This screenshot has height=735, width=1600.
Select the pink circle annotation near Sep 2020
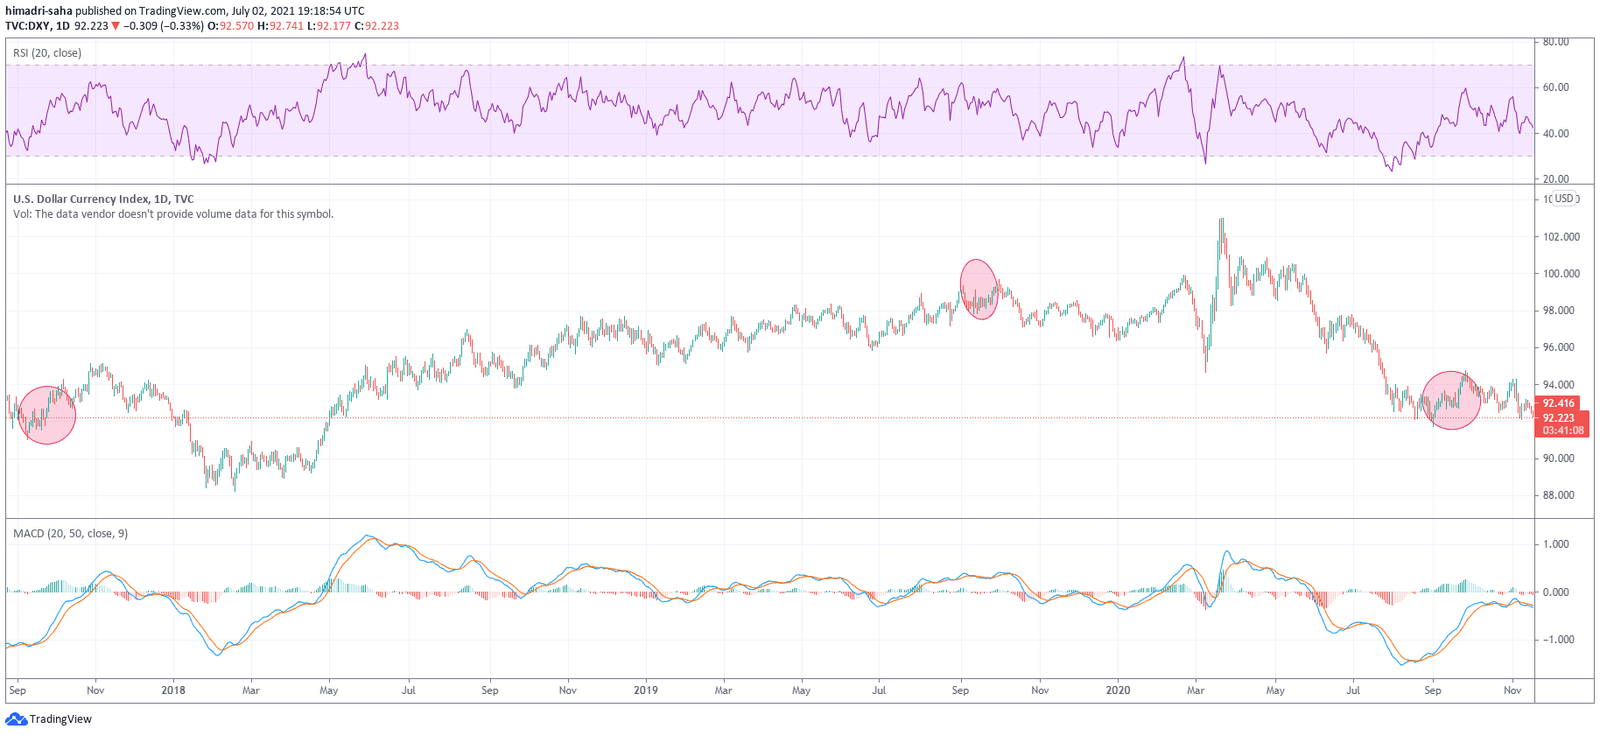point(1450,400)
